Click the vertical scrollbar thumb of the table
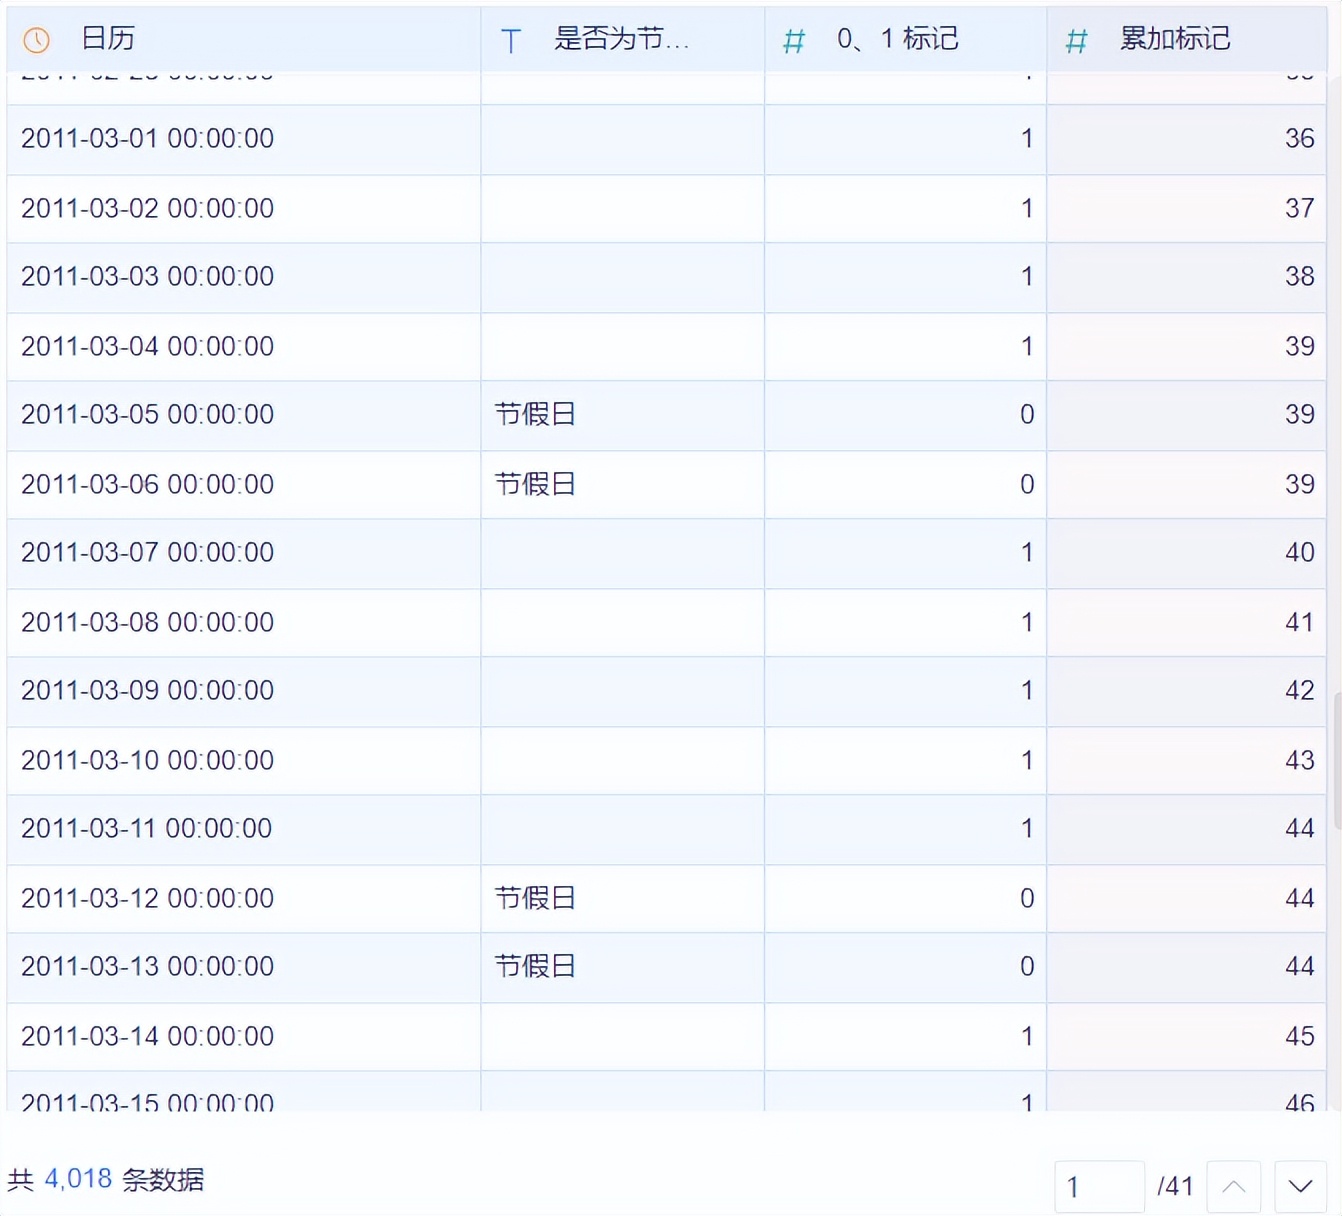This screenshot has width=1342, height=1216. (x=1337, y=760)
